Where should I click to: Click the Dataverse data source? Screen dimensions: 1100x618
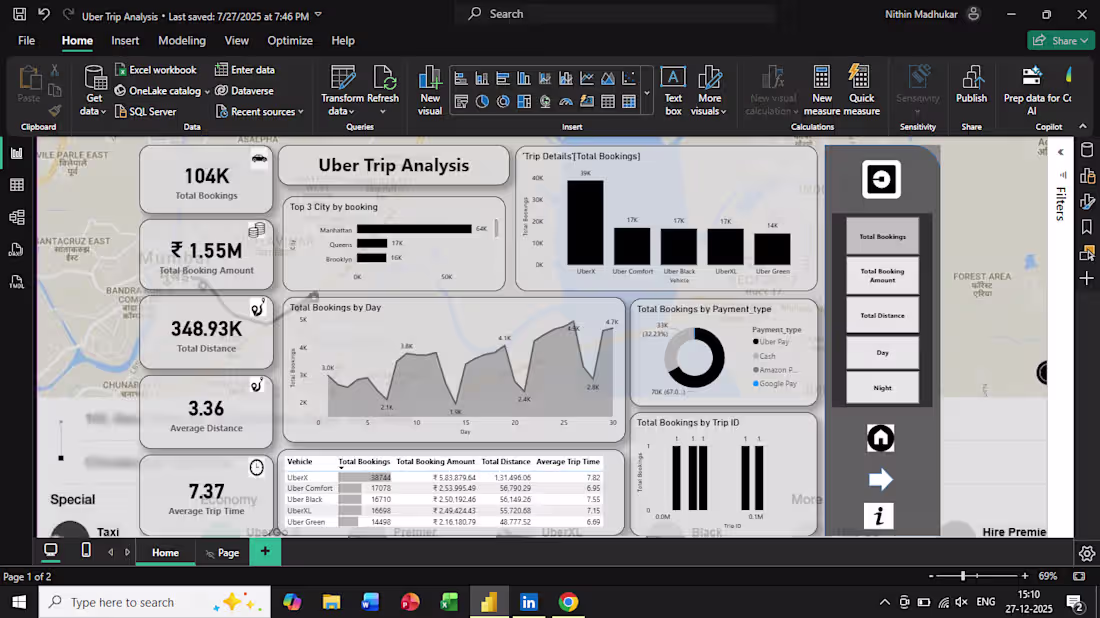click(245, 90)
